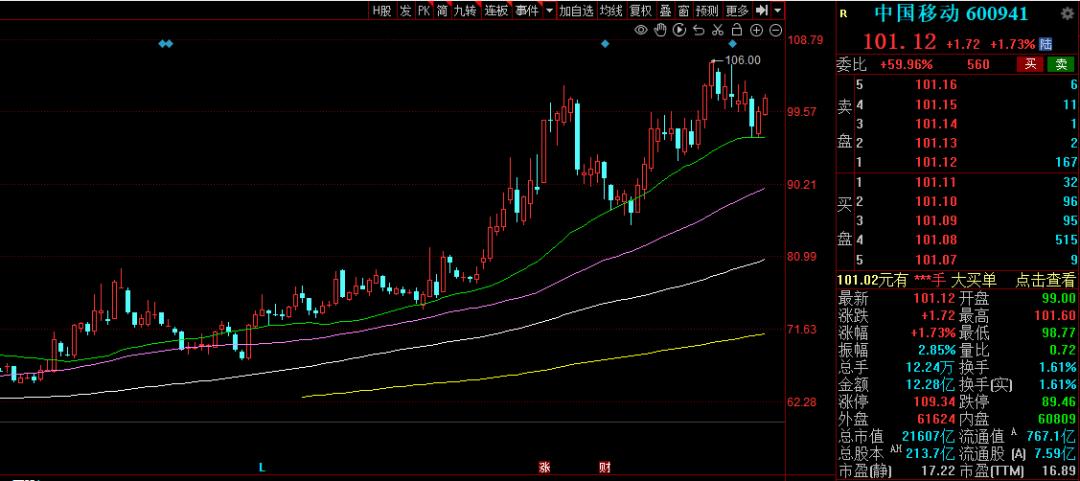The width and height of the screenshot is (1080, 481).
Task: Expand the dropdown arrow at toolbar end
Action: point(778,10)
